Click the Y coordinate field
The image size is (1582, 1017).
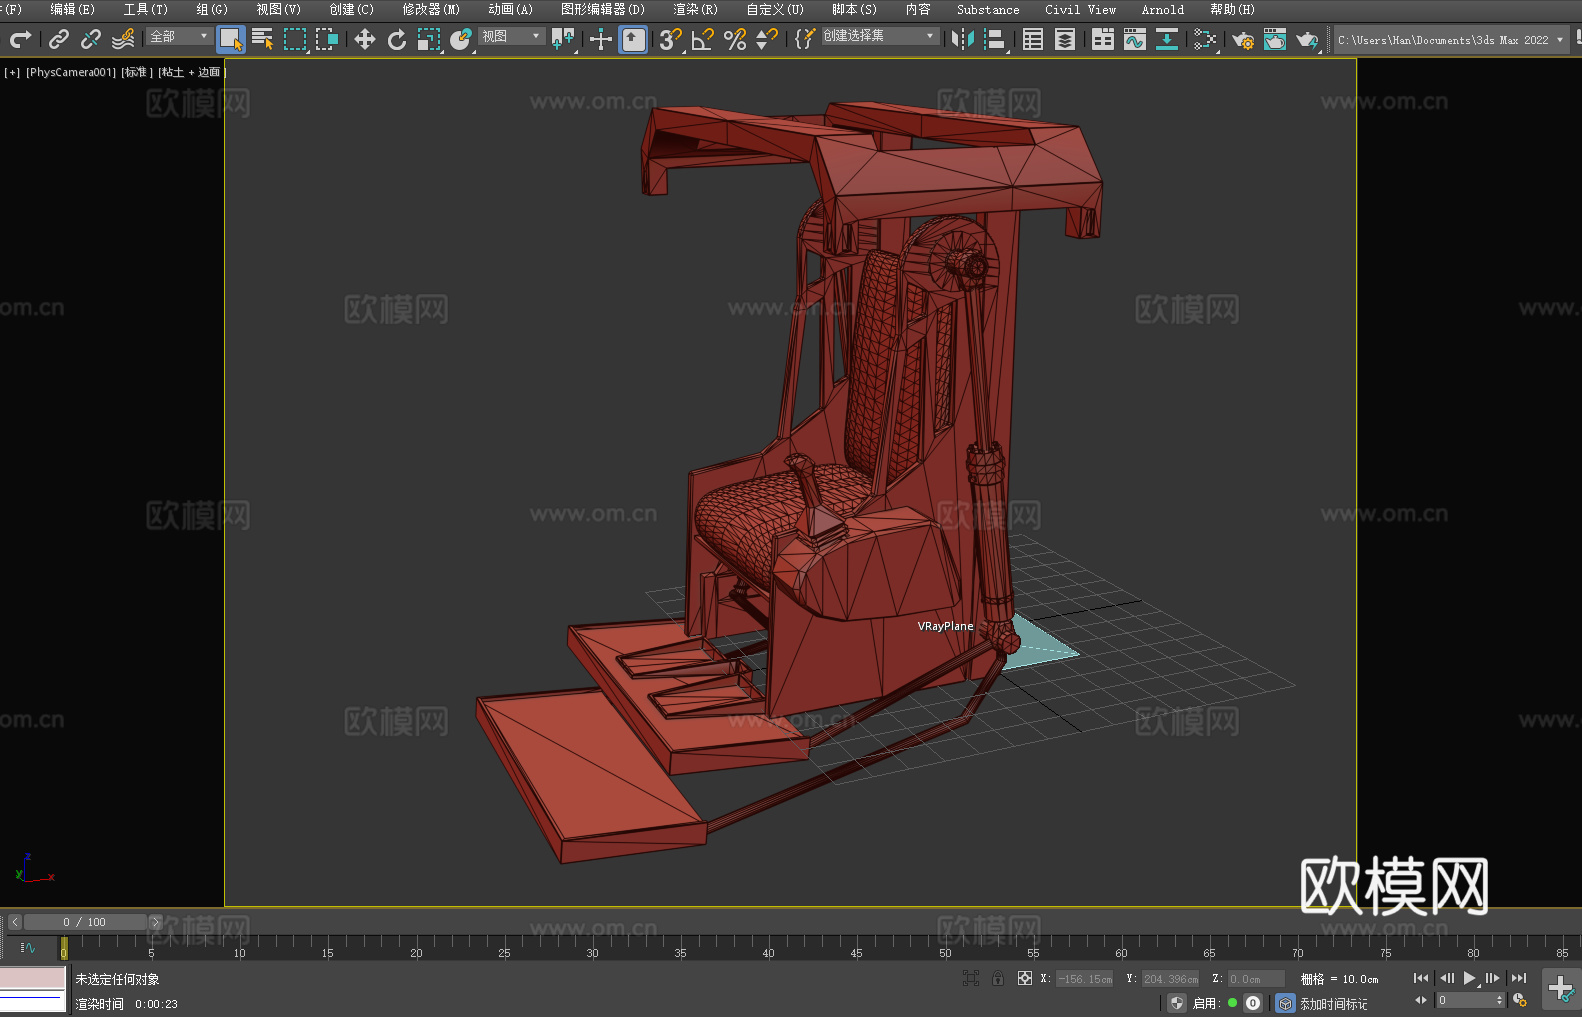click(x=1170, y=979)
